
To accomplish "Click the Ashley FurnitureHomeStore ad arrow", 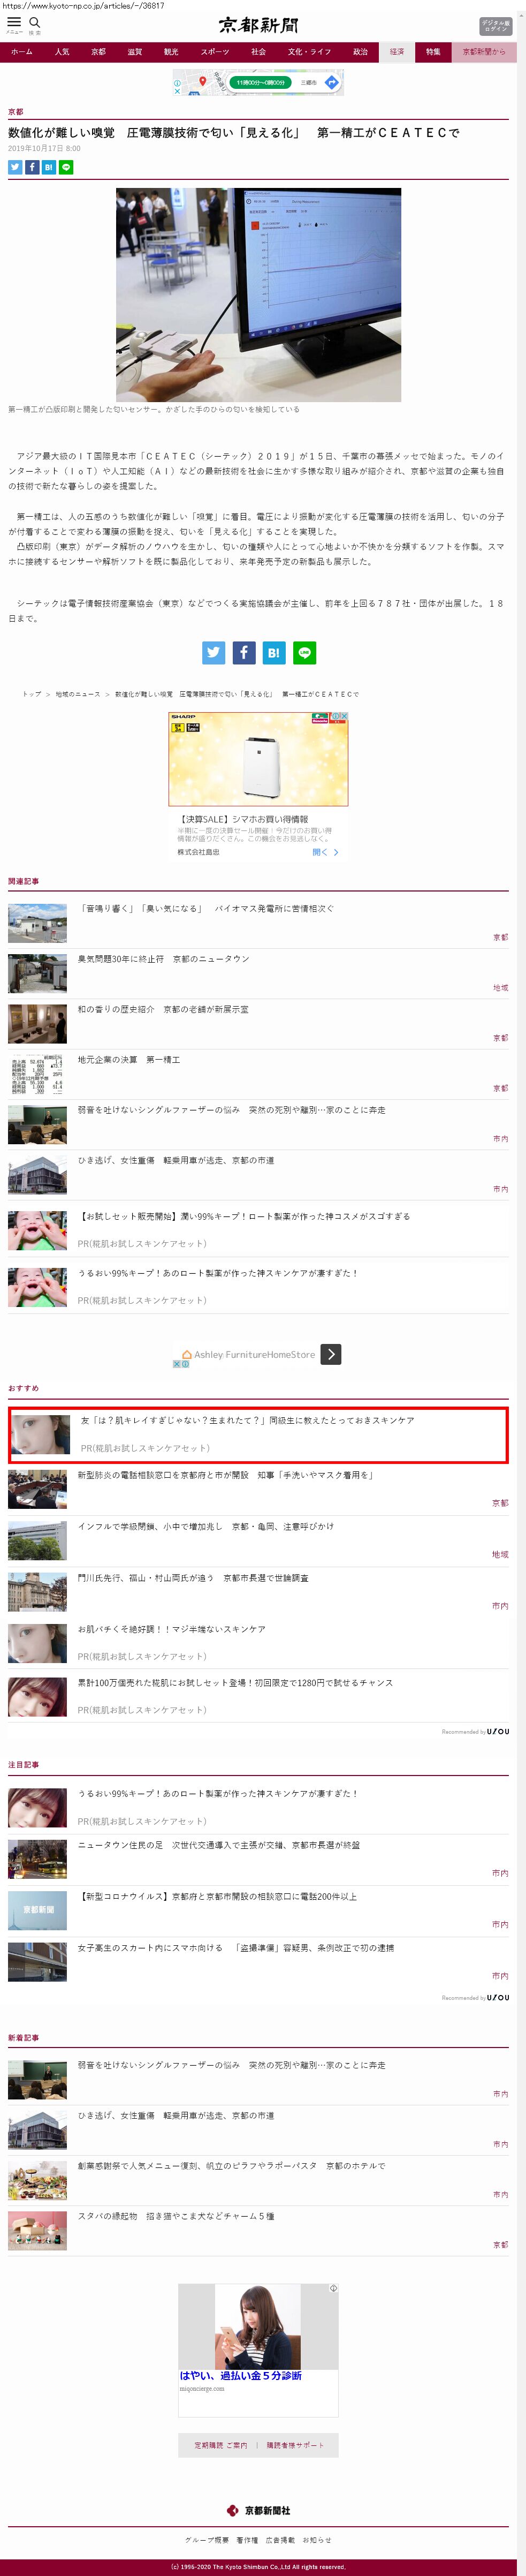I will (331, 1354).
